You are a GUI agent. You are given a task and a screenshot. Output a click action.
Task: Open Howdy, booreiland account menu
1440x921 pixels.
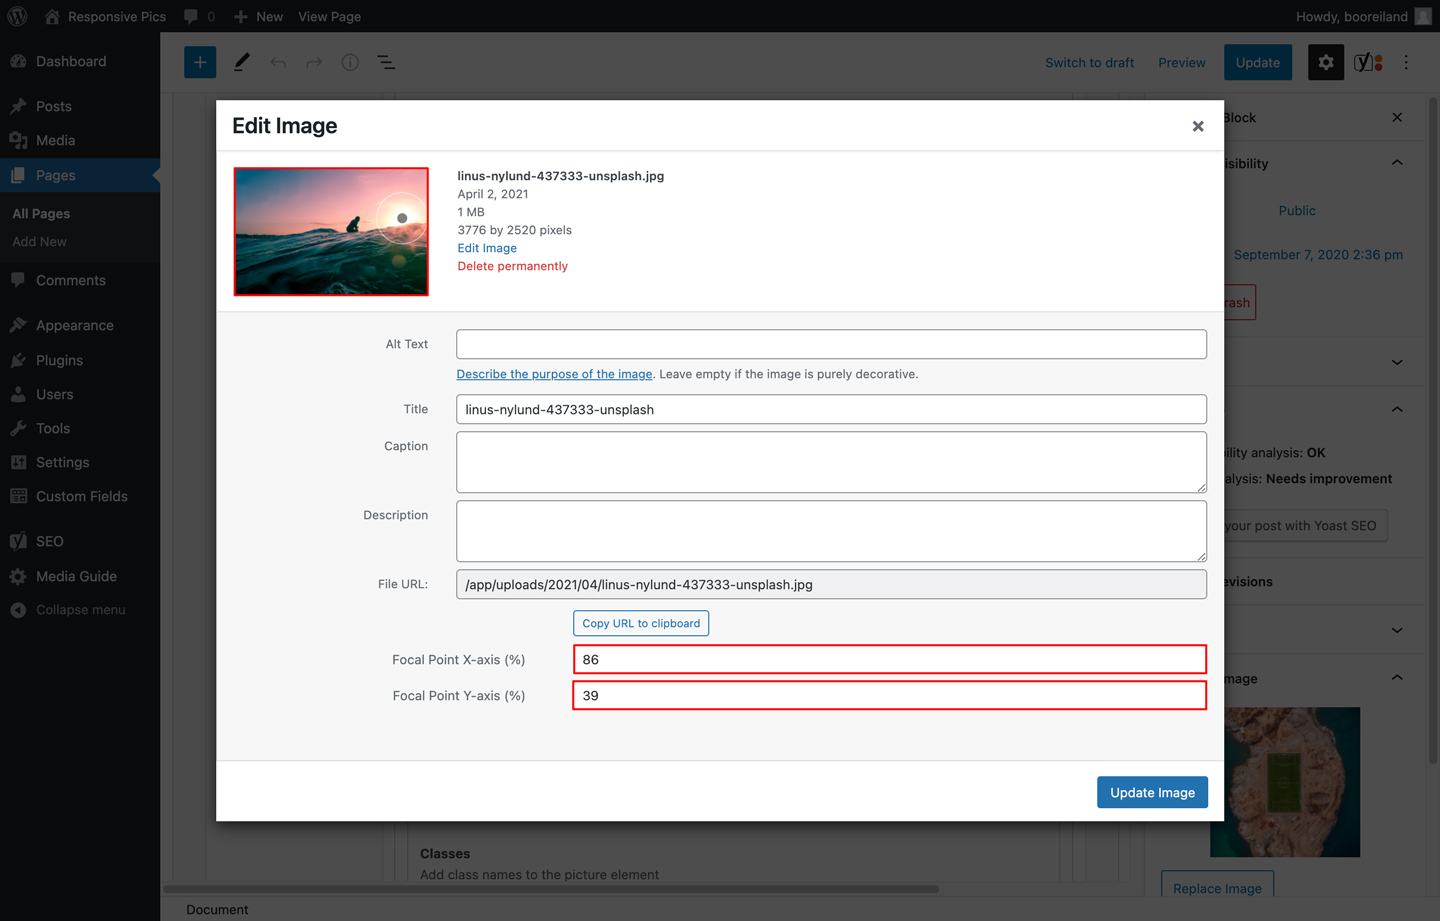point(1364,16)
